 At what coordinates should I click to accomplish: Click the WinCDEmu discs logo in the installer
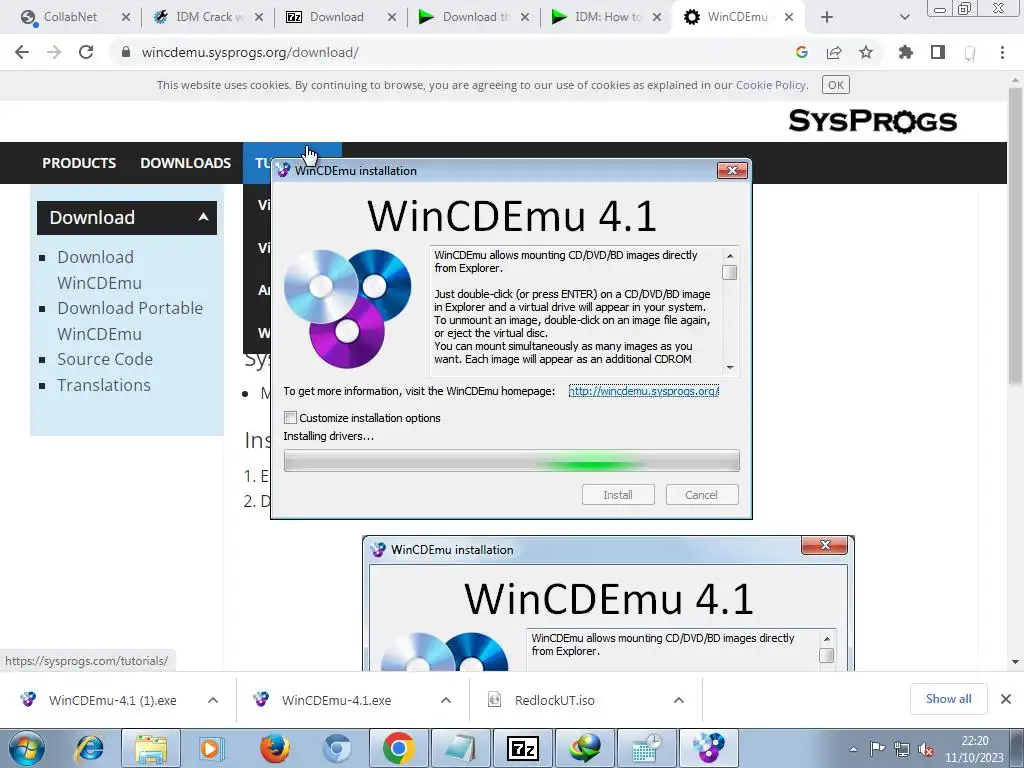[x=347, y=308]
